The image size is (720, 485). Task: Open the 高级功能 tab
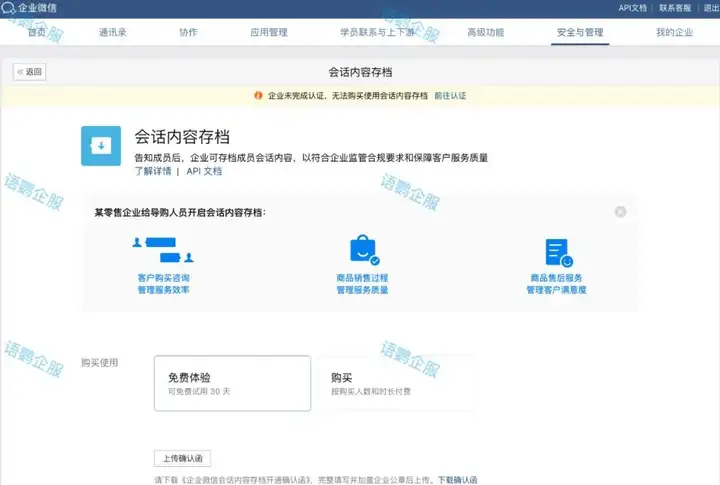(x=485, y=33)
